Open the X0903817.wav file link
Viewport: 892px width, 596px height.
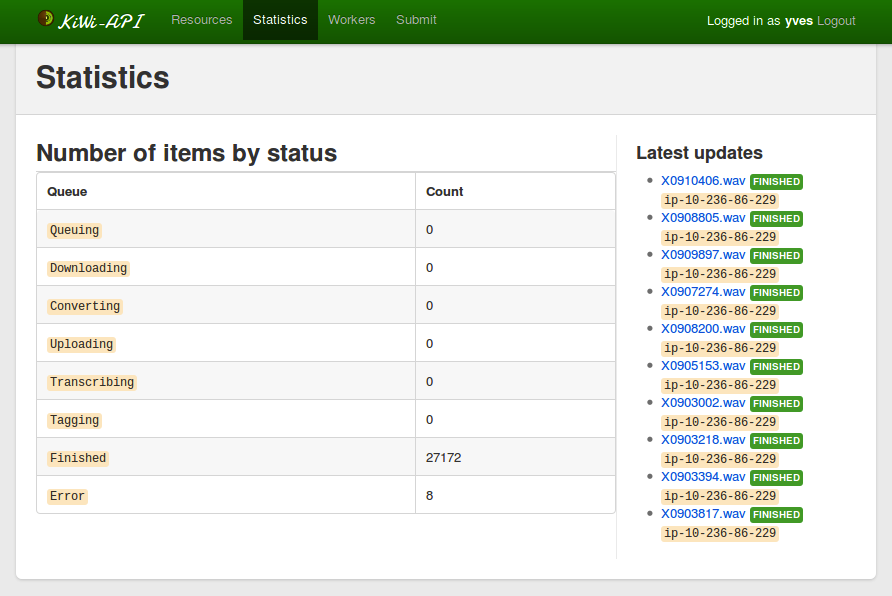pyautogui.click(x=702, y=514)
